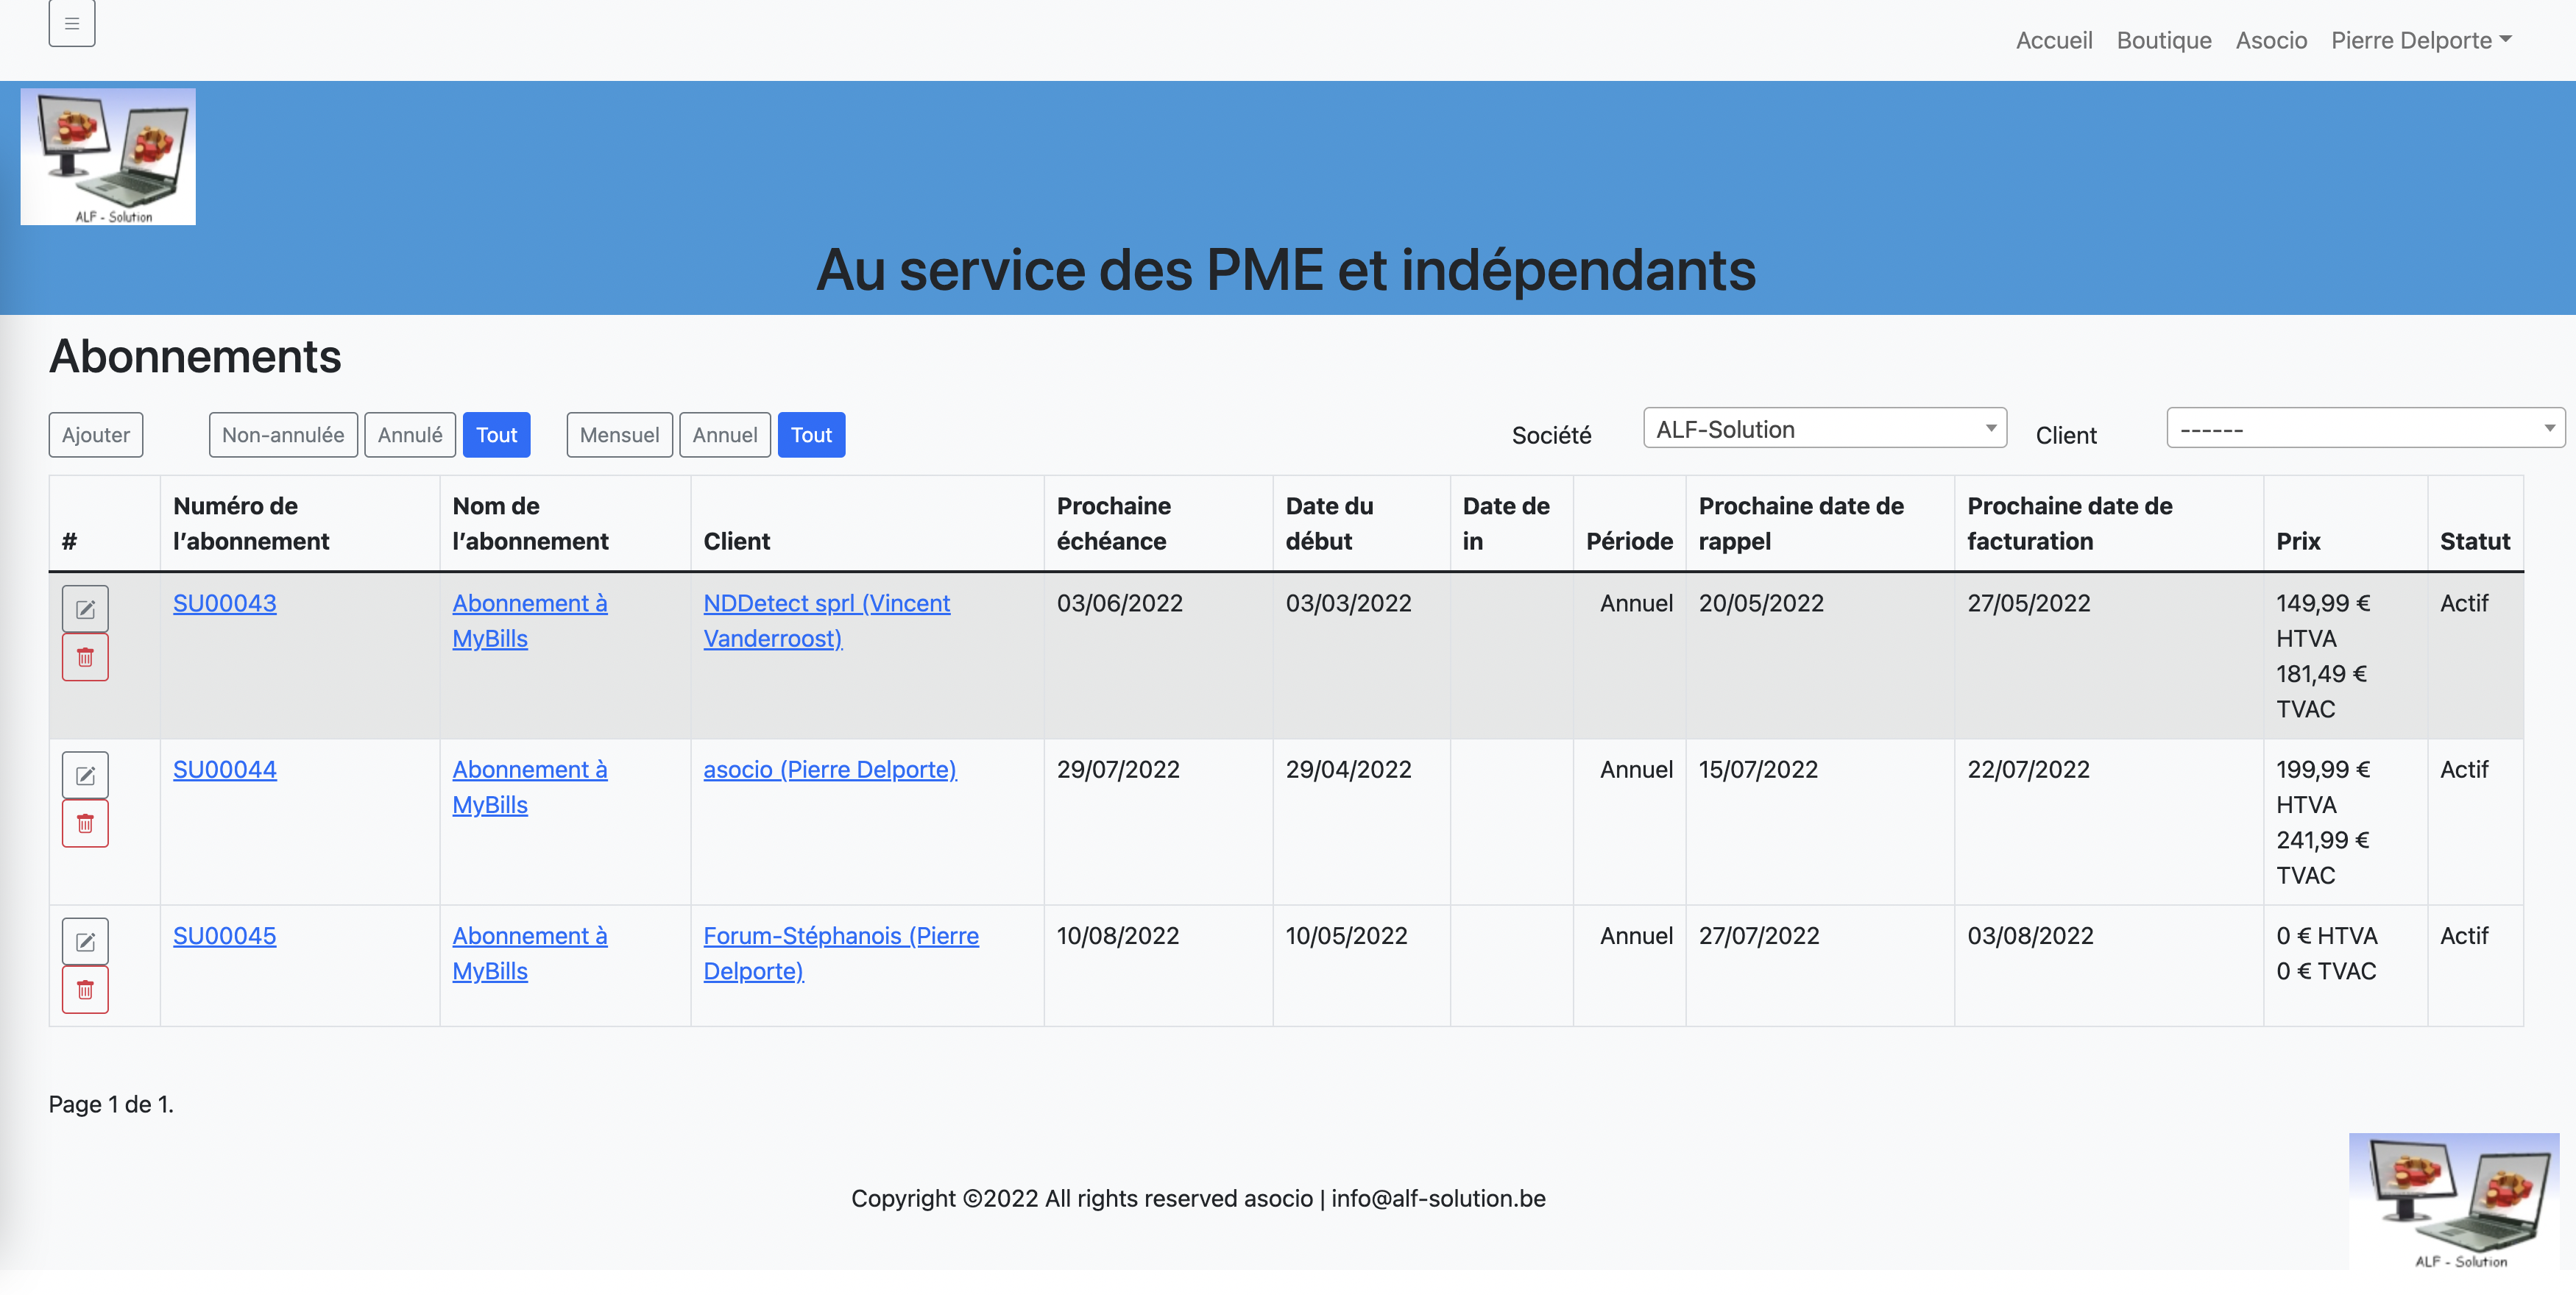Click the Ajouter button

[96, 435]
